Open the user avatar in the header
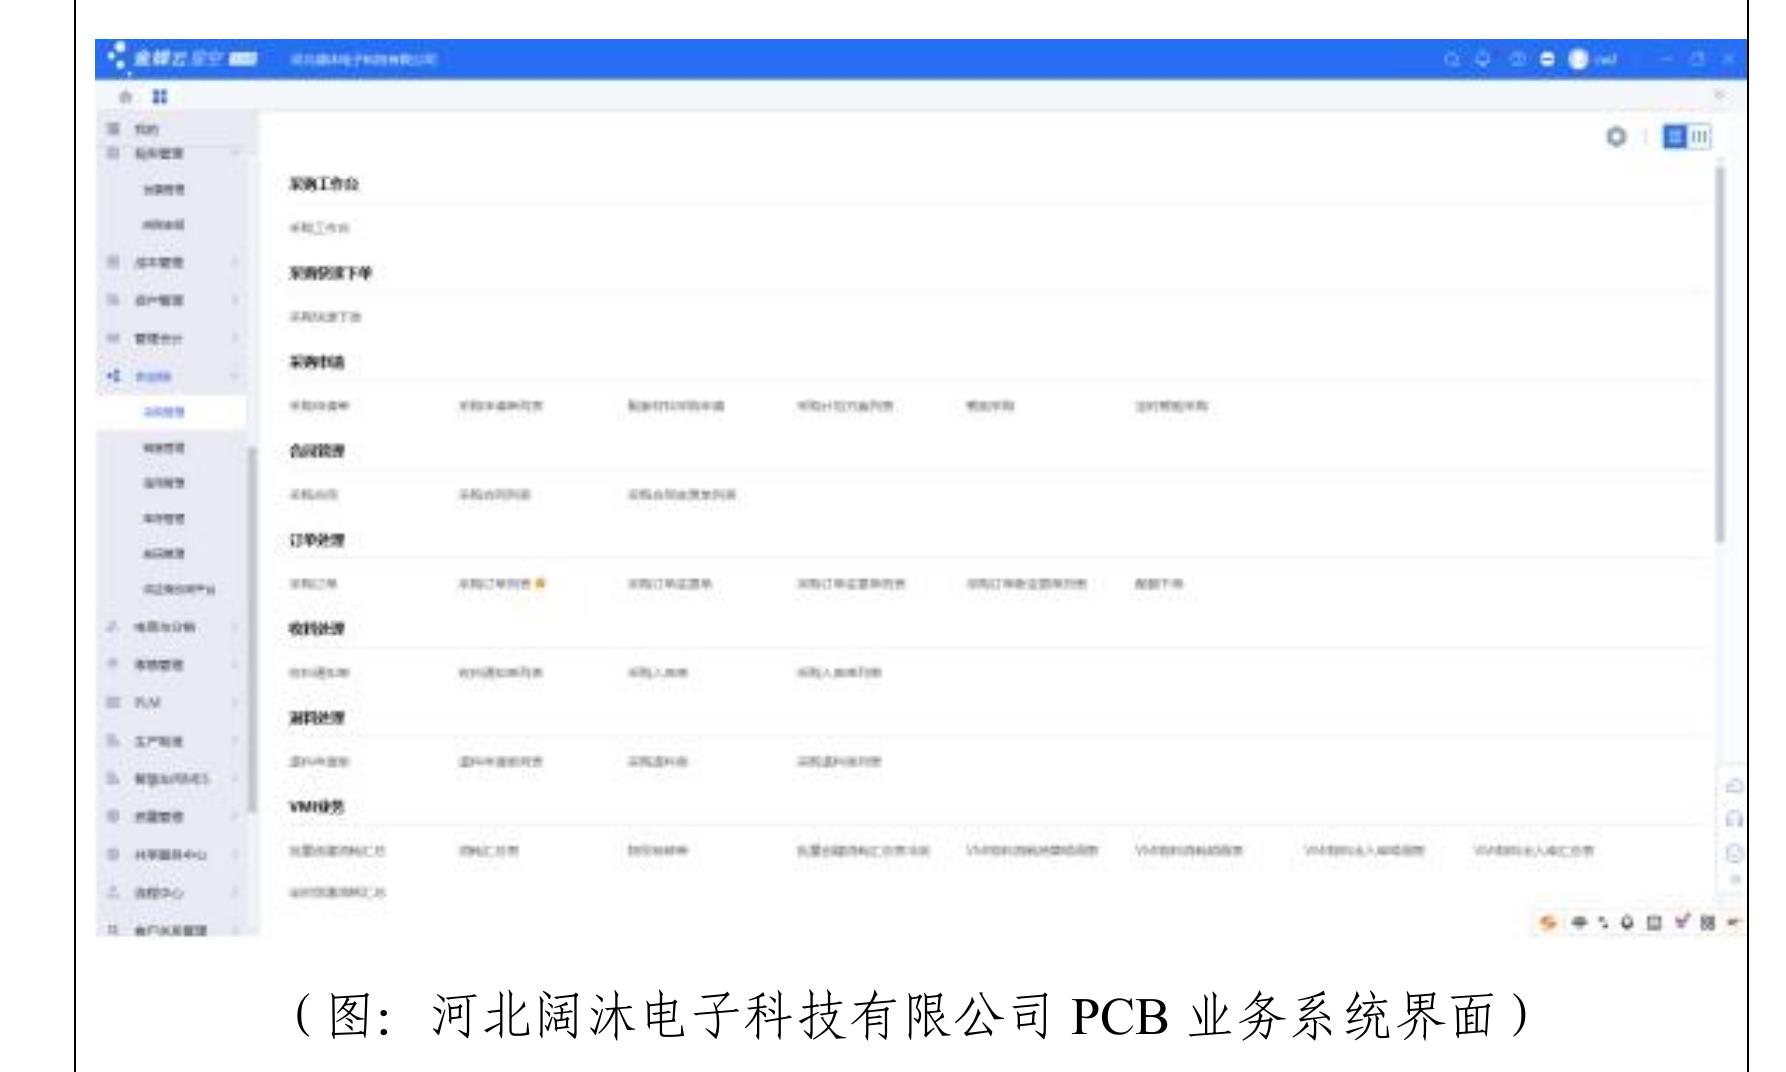 [1579, 59]
